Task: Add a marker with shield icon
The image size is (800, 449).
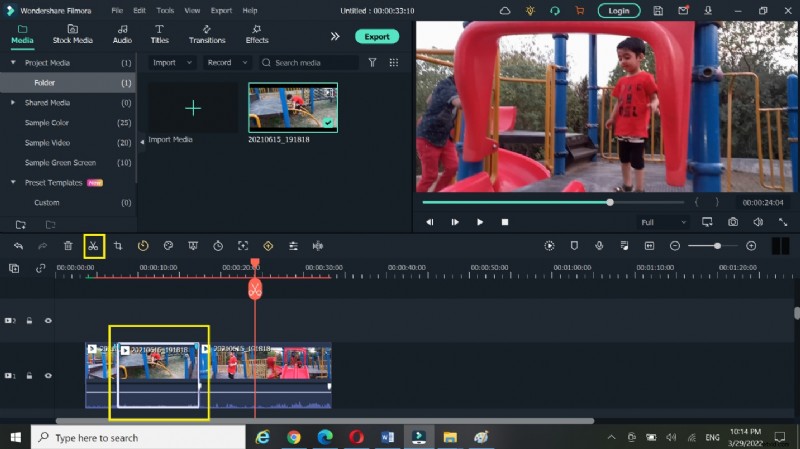Action: click(x=574, y=246)
